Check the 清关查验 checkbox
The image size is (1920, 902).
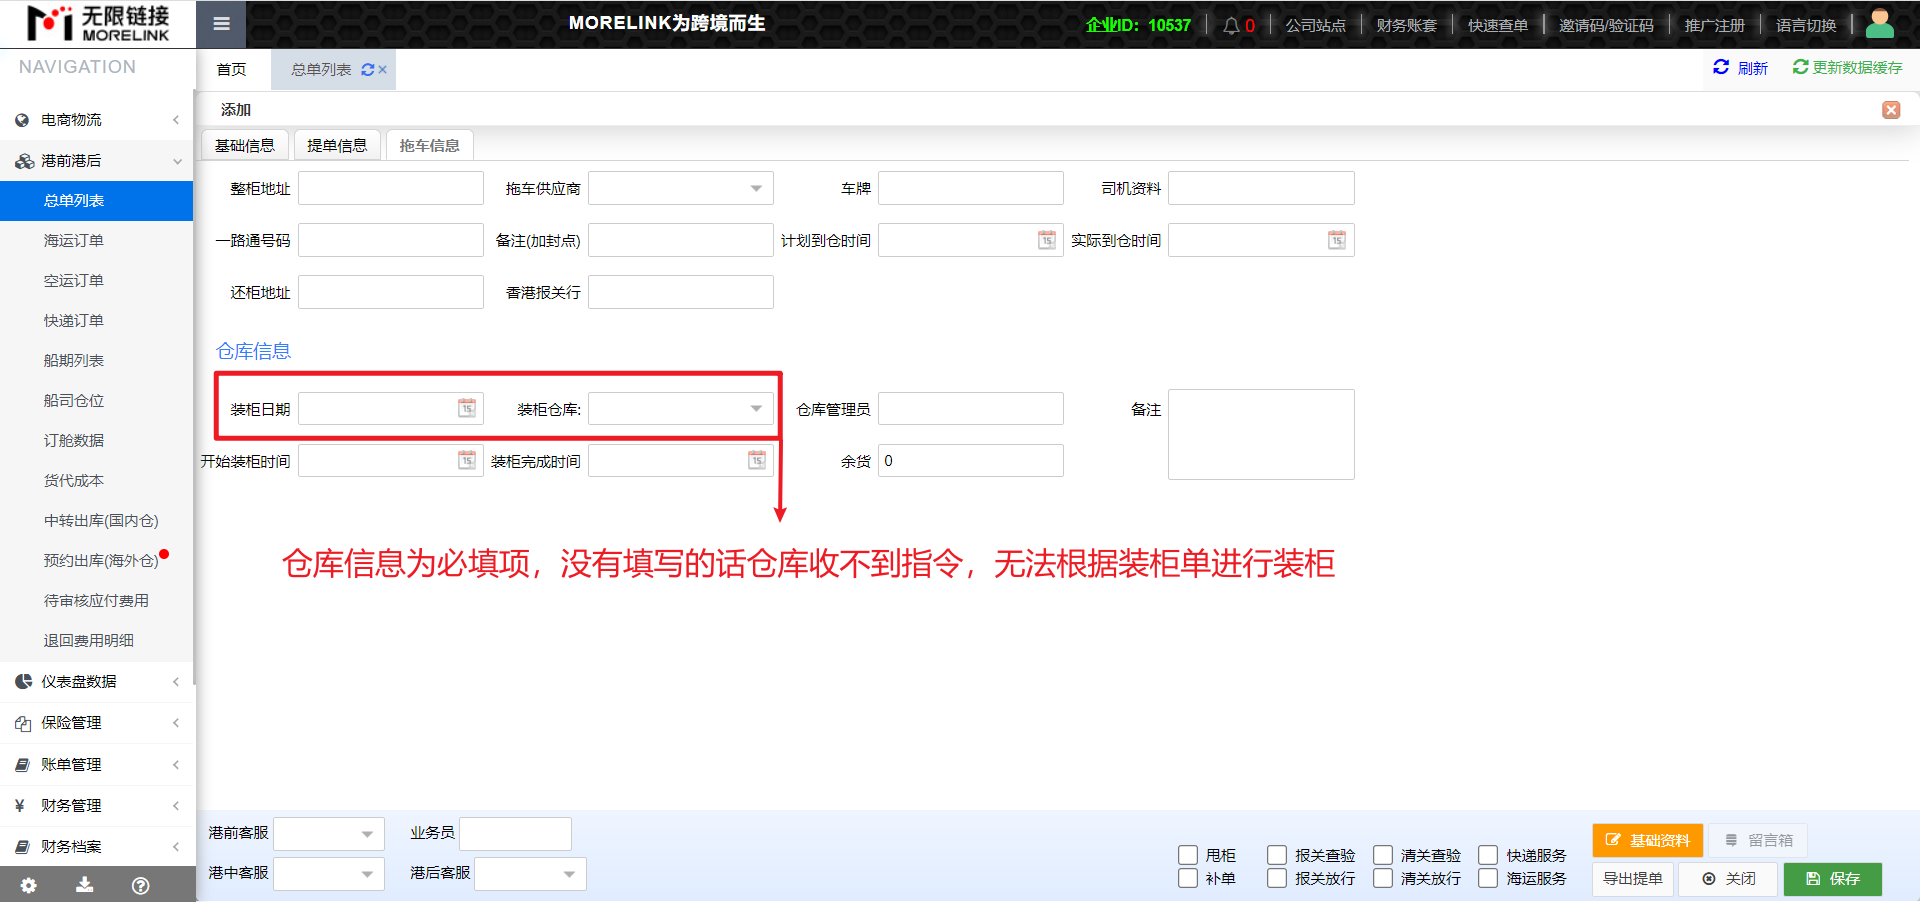1383,855
